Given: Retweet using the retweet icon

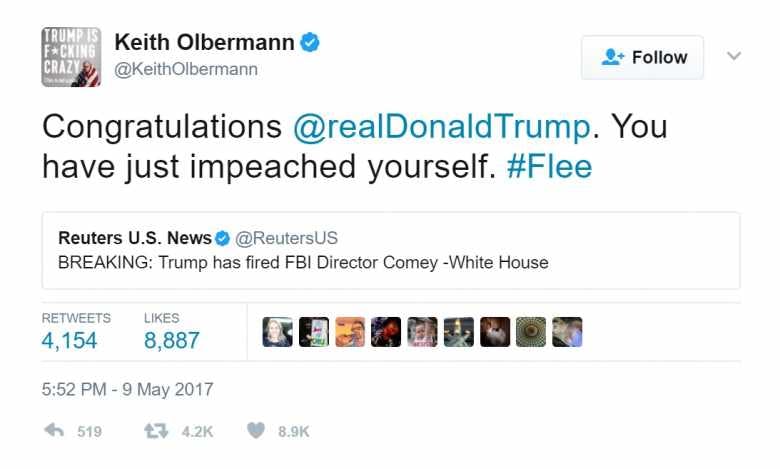Looking at the screenshot, I should tap(156, 431).
